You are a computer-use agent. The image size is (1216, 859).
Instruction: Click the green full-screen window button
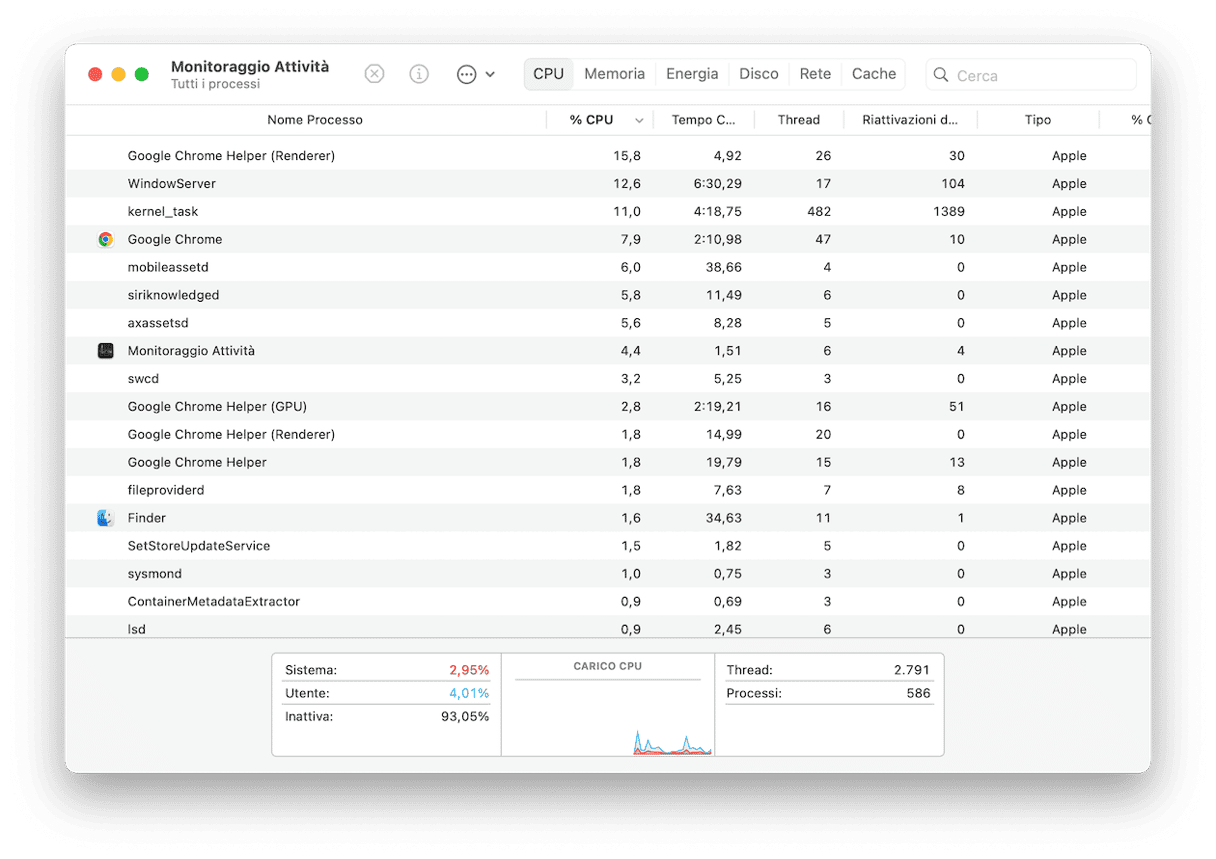pyautogui.click(x=142, y=74)
